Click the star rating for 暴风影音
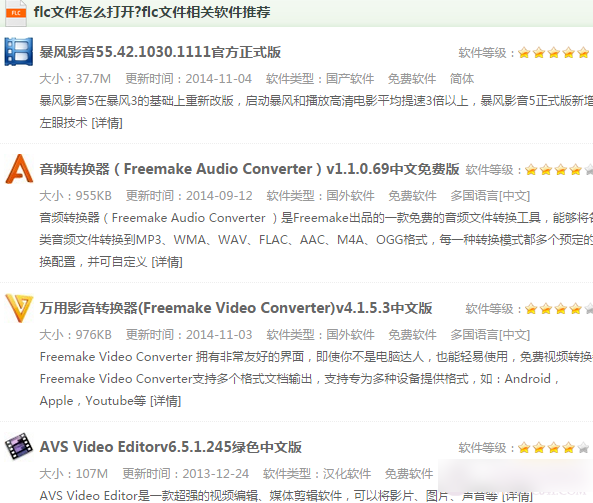 (x=553, y=53)
